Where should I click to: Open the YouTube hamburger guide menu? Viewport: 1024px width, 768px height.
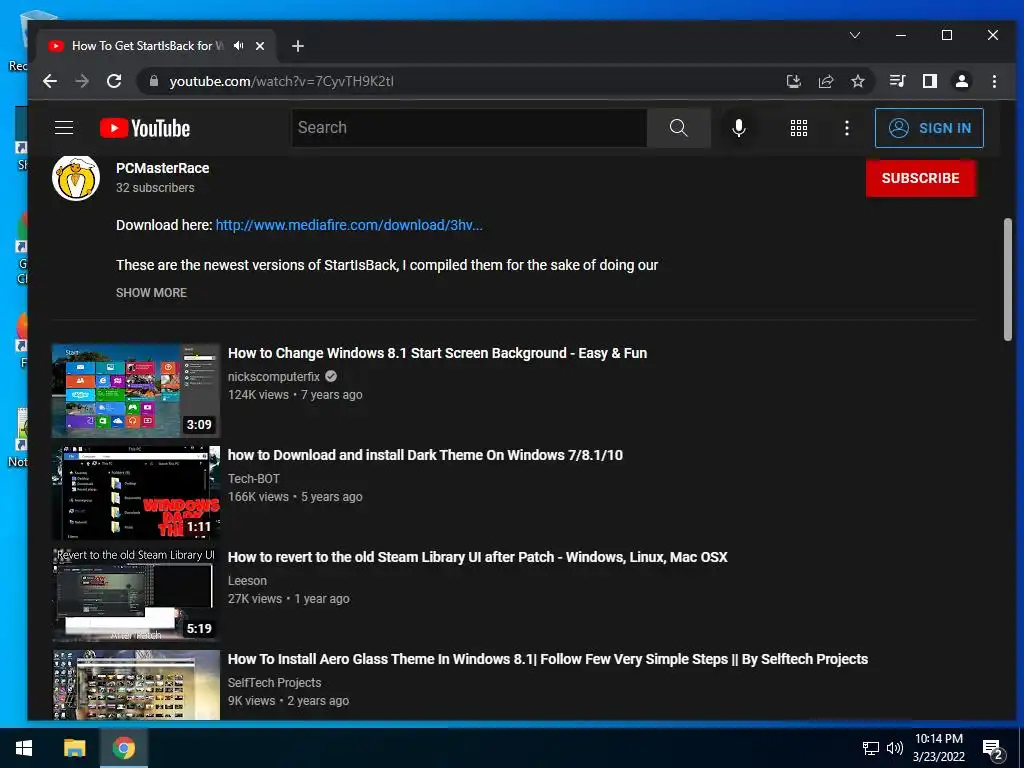click(64, 128)
